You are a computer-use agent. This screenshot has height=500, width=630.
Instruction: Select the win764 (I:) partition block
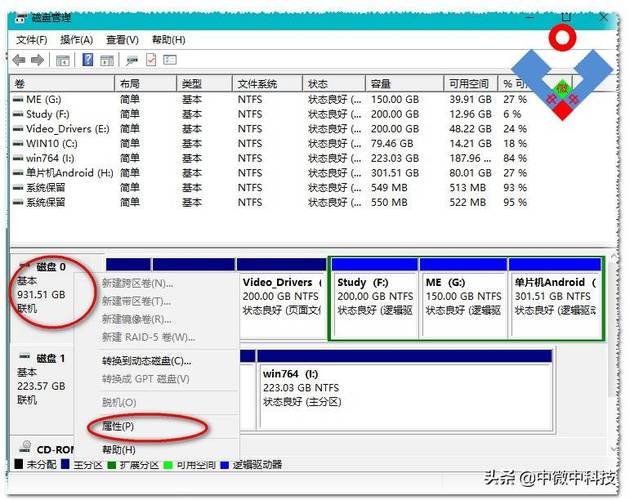click(405, 389)
